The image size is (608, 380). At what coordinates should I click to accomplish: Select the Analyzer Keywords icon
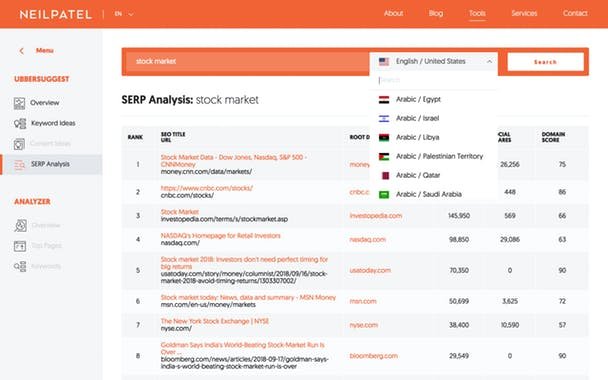[20, 266]
